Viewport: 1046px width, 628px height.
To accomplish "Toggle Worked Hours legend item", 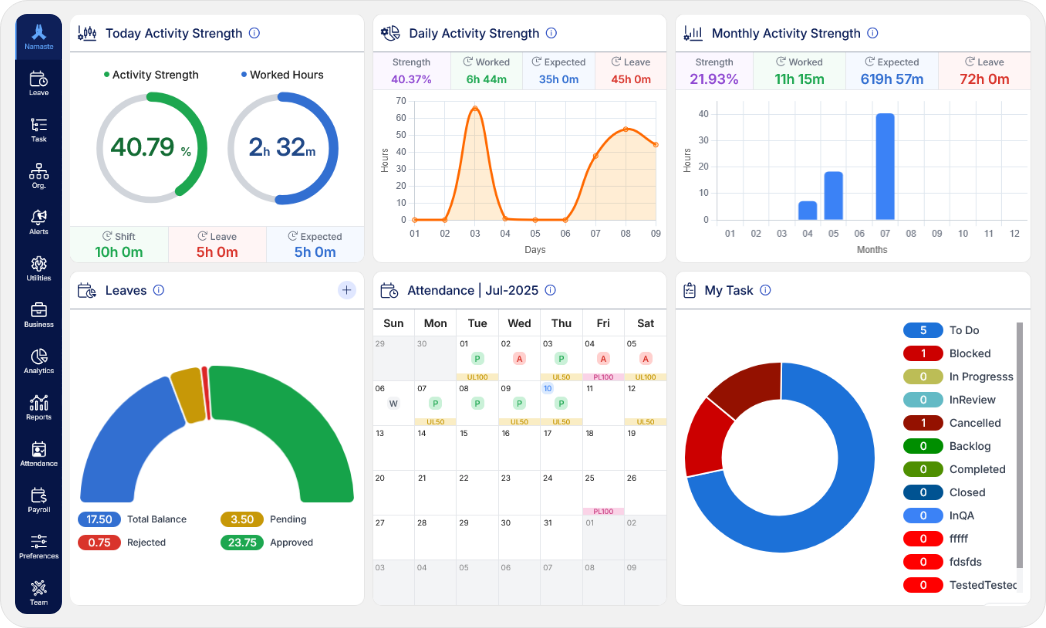I will pos(281,75).
